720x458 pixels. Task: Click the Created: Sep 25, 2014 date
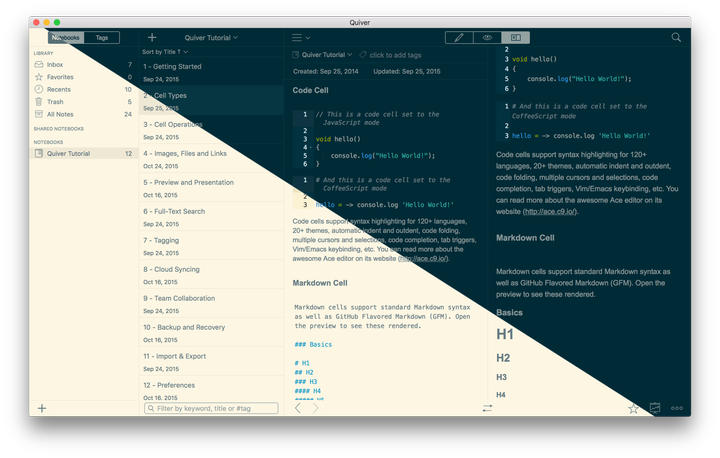326,72
